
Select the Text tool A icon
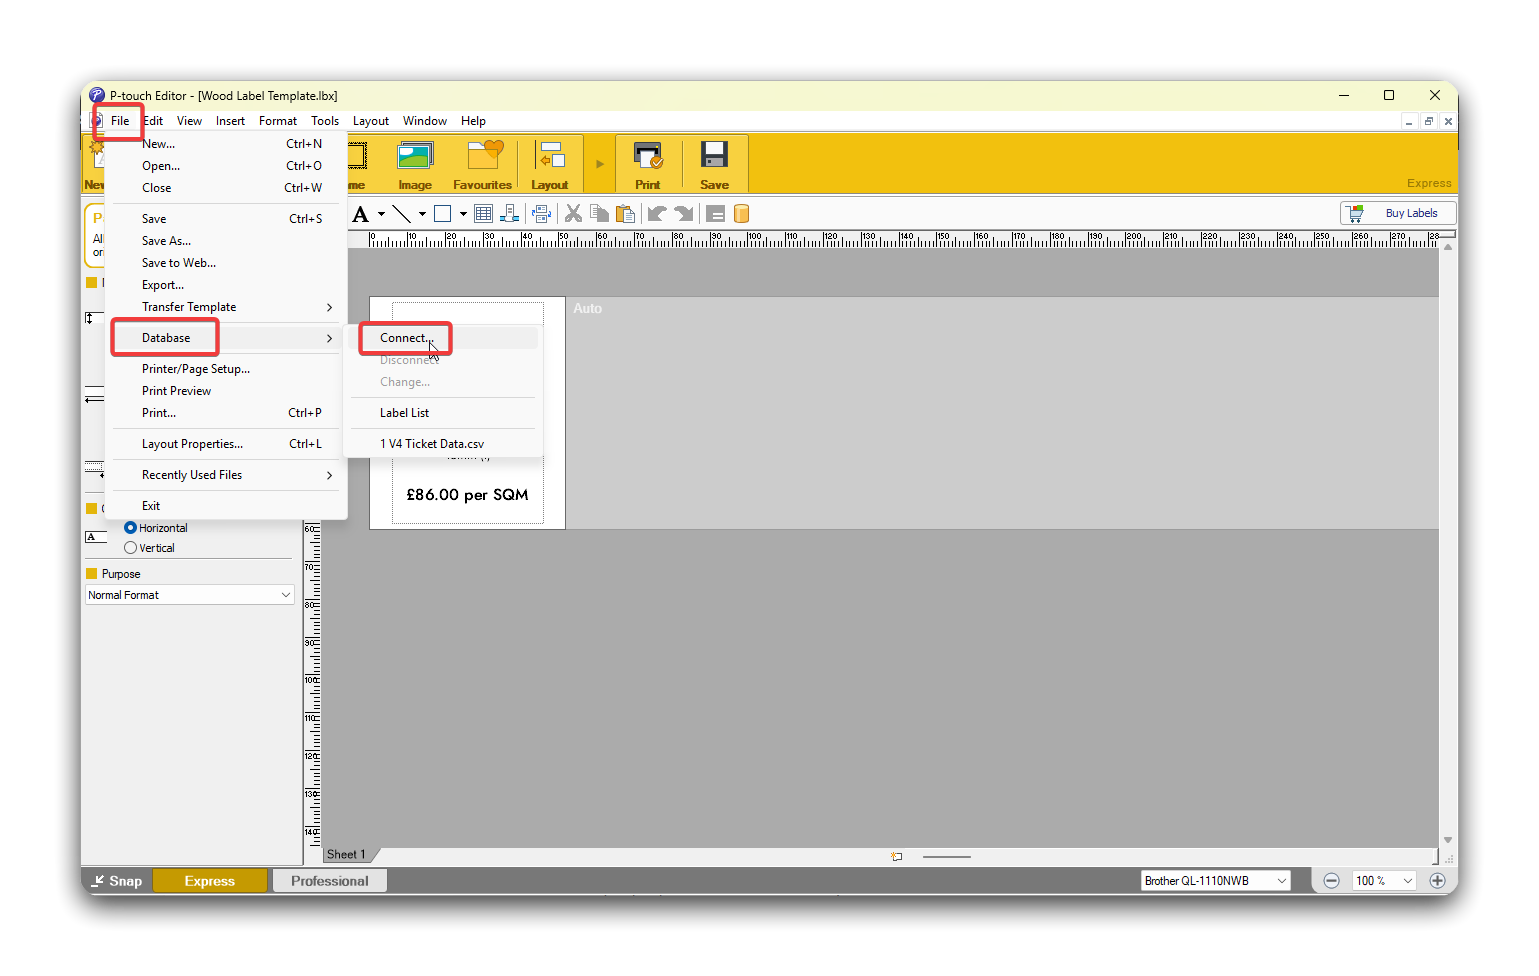tap(361, 214)
